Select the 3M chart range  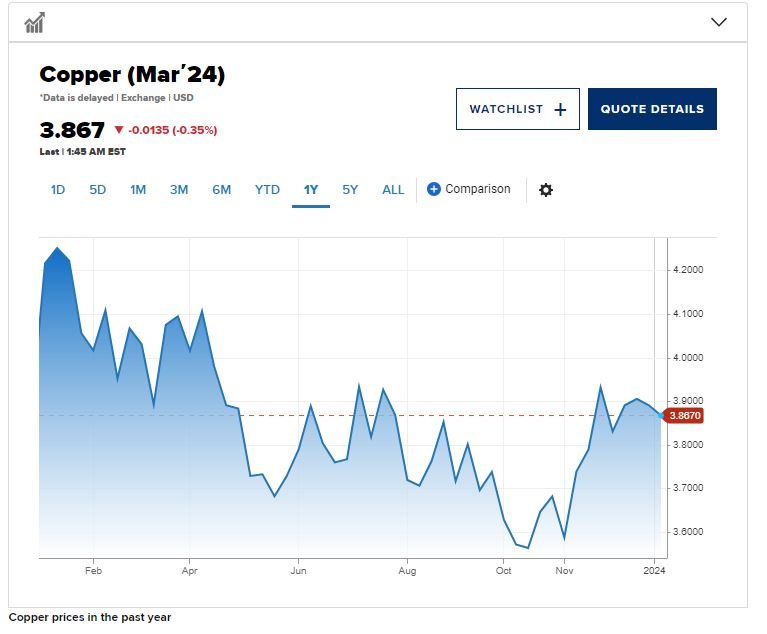point(179,189)
